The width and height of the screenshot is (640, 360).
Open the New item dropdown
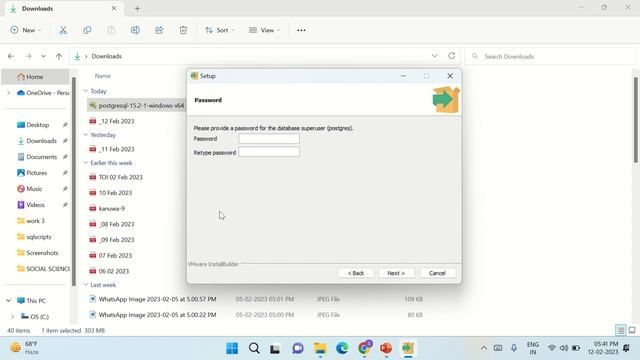point(26,30)
